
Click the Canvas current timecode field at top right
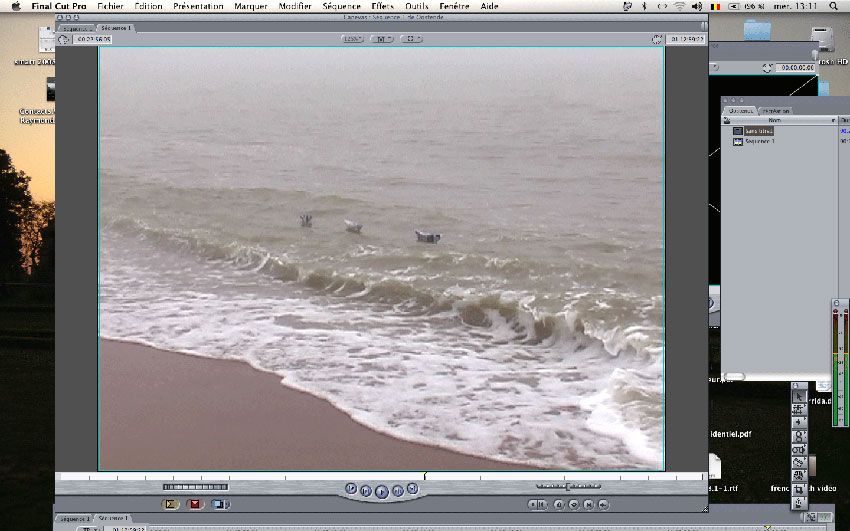click(686, 39)
